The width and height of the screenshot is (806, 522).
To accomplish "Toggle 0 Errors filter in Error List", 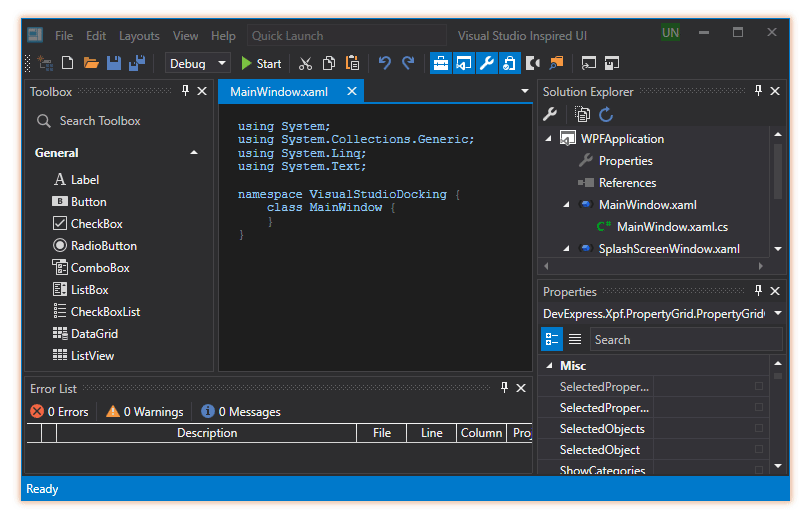I will point(59,412).
